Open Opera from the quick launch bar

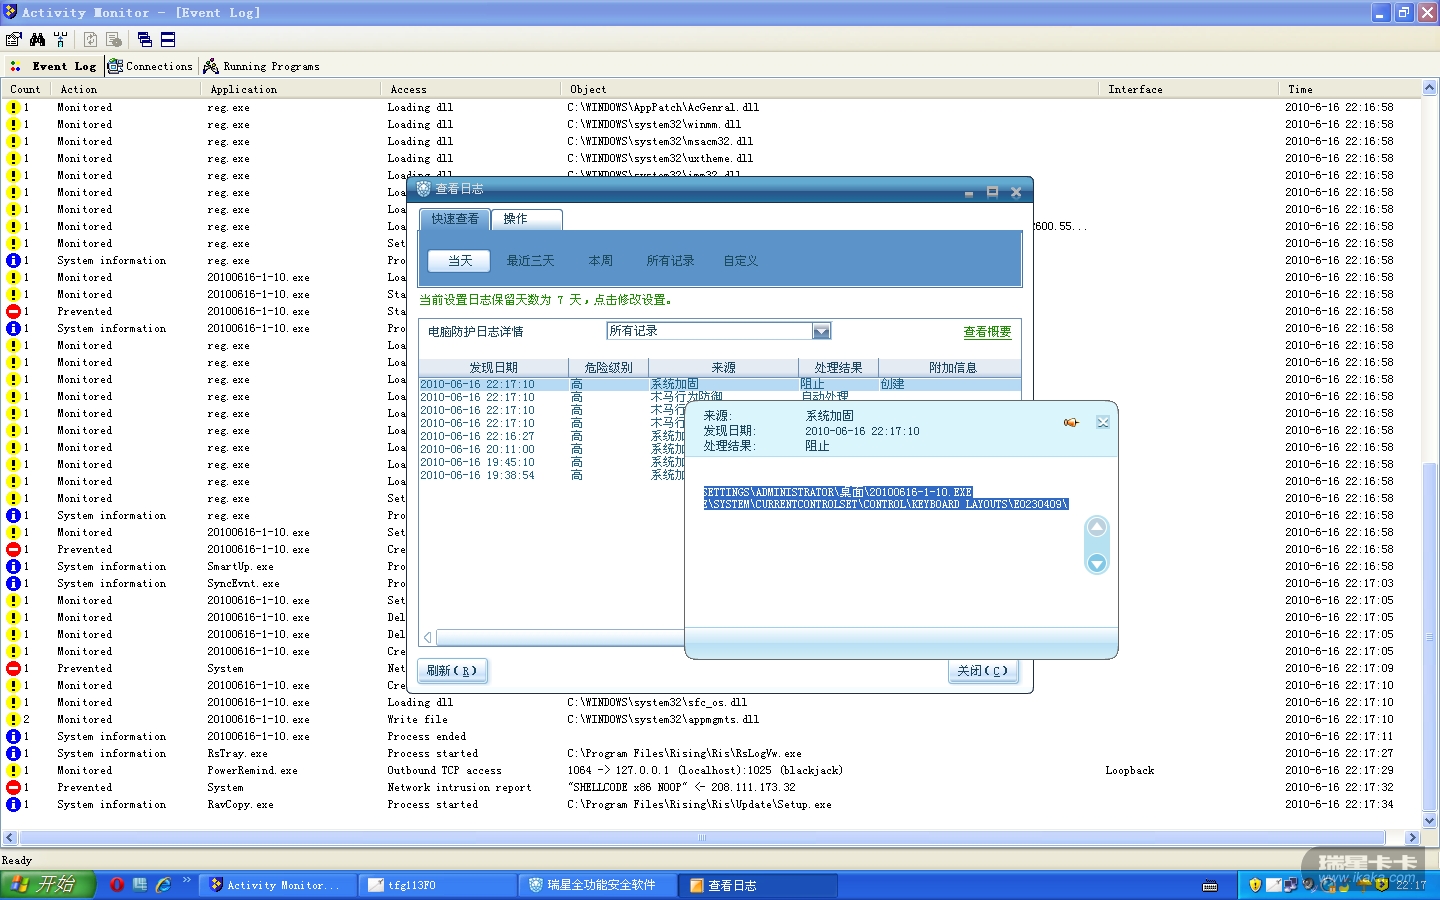coord(117,885)
